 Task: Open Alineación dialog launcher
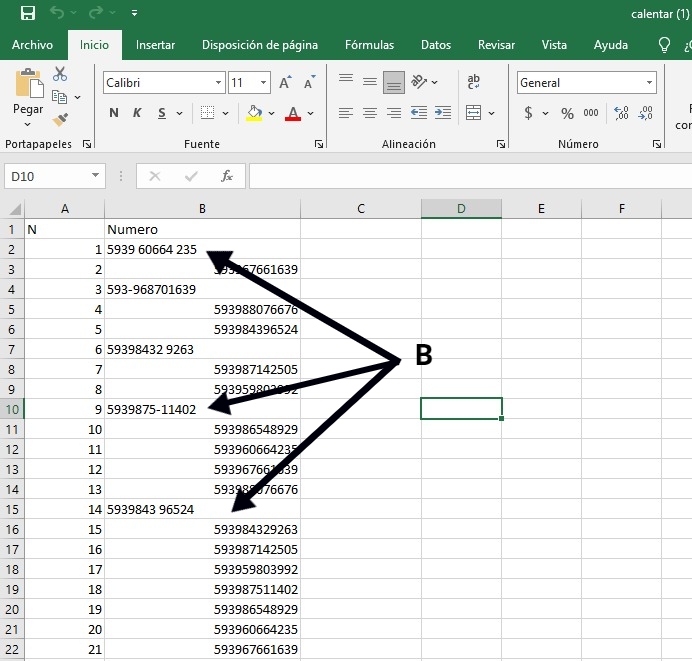pos(501,144)
